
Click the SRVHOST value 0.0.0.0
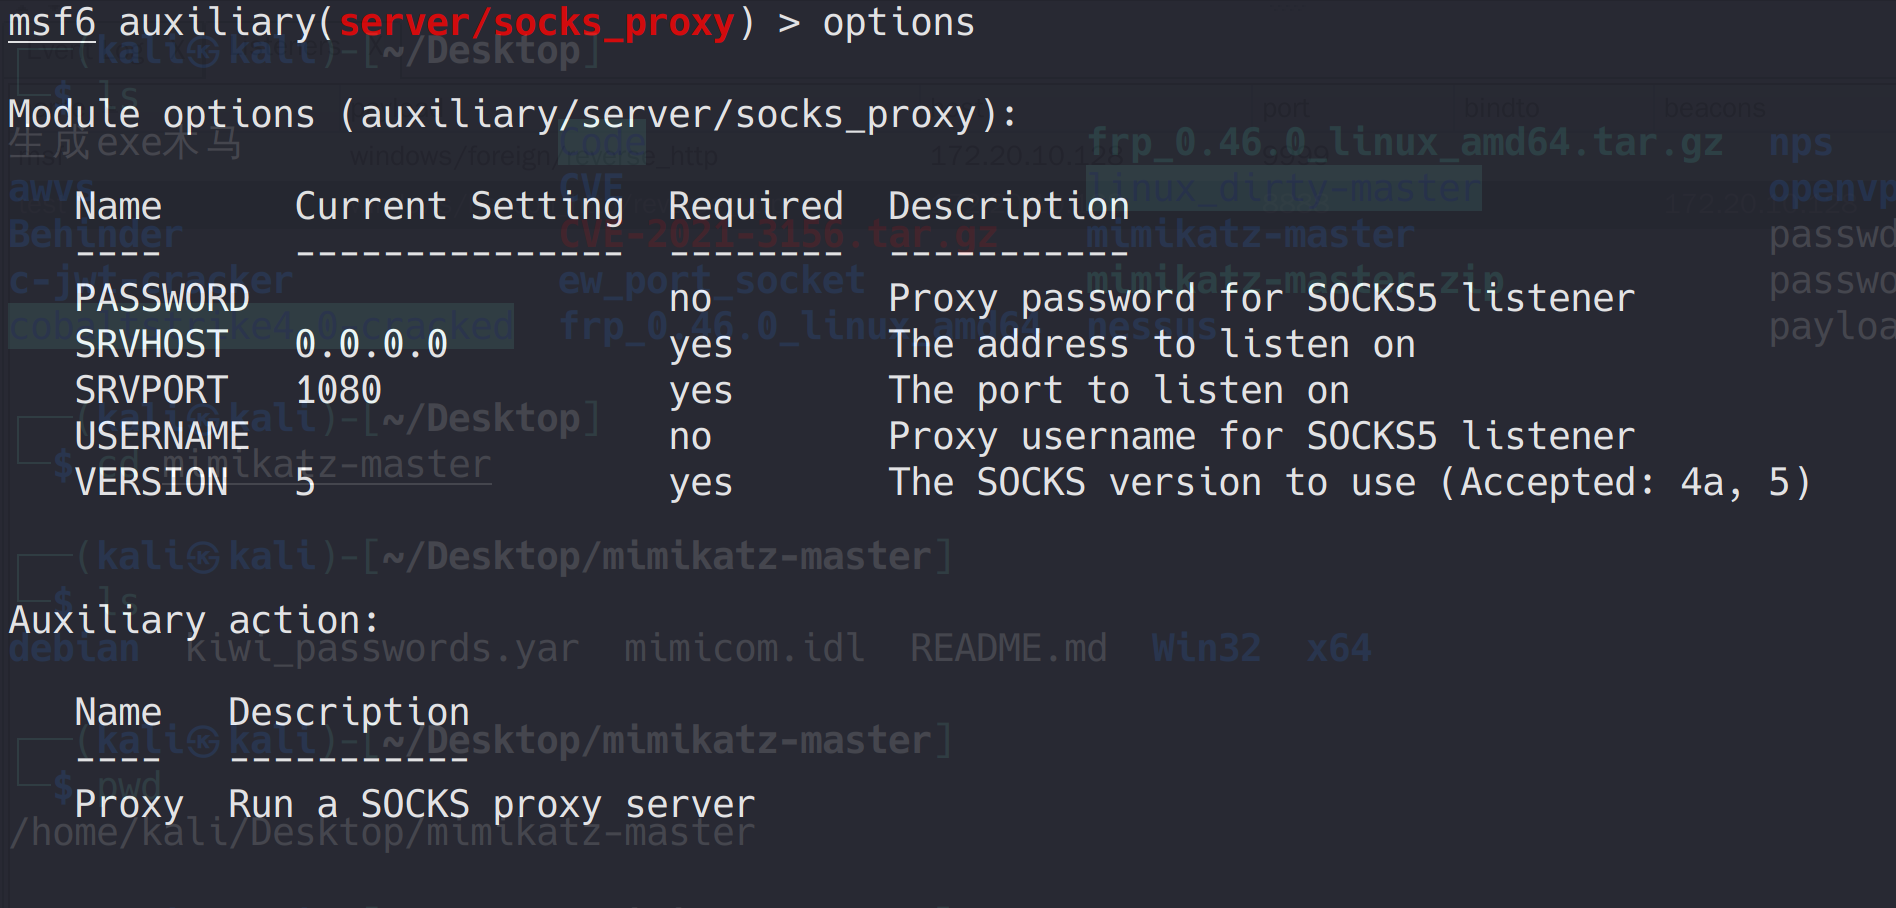coord(371,345)
